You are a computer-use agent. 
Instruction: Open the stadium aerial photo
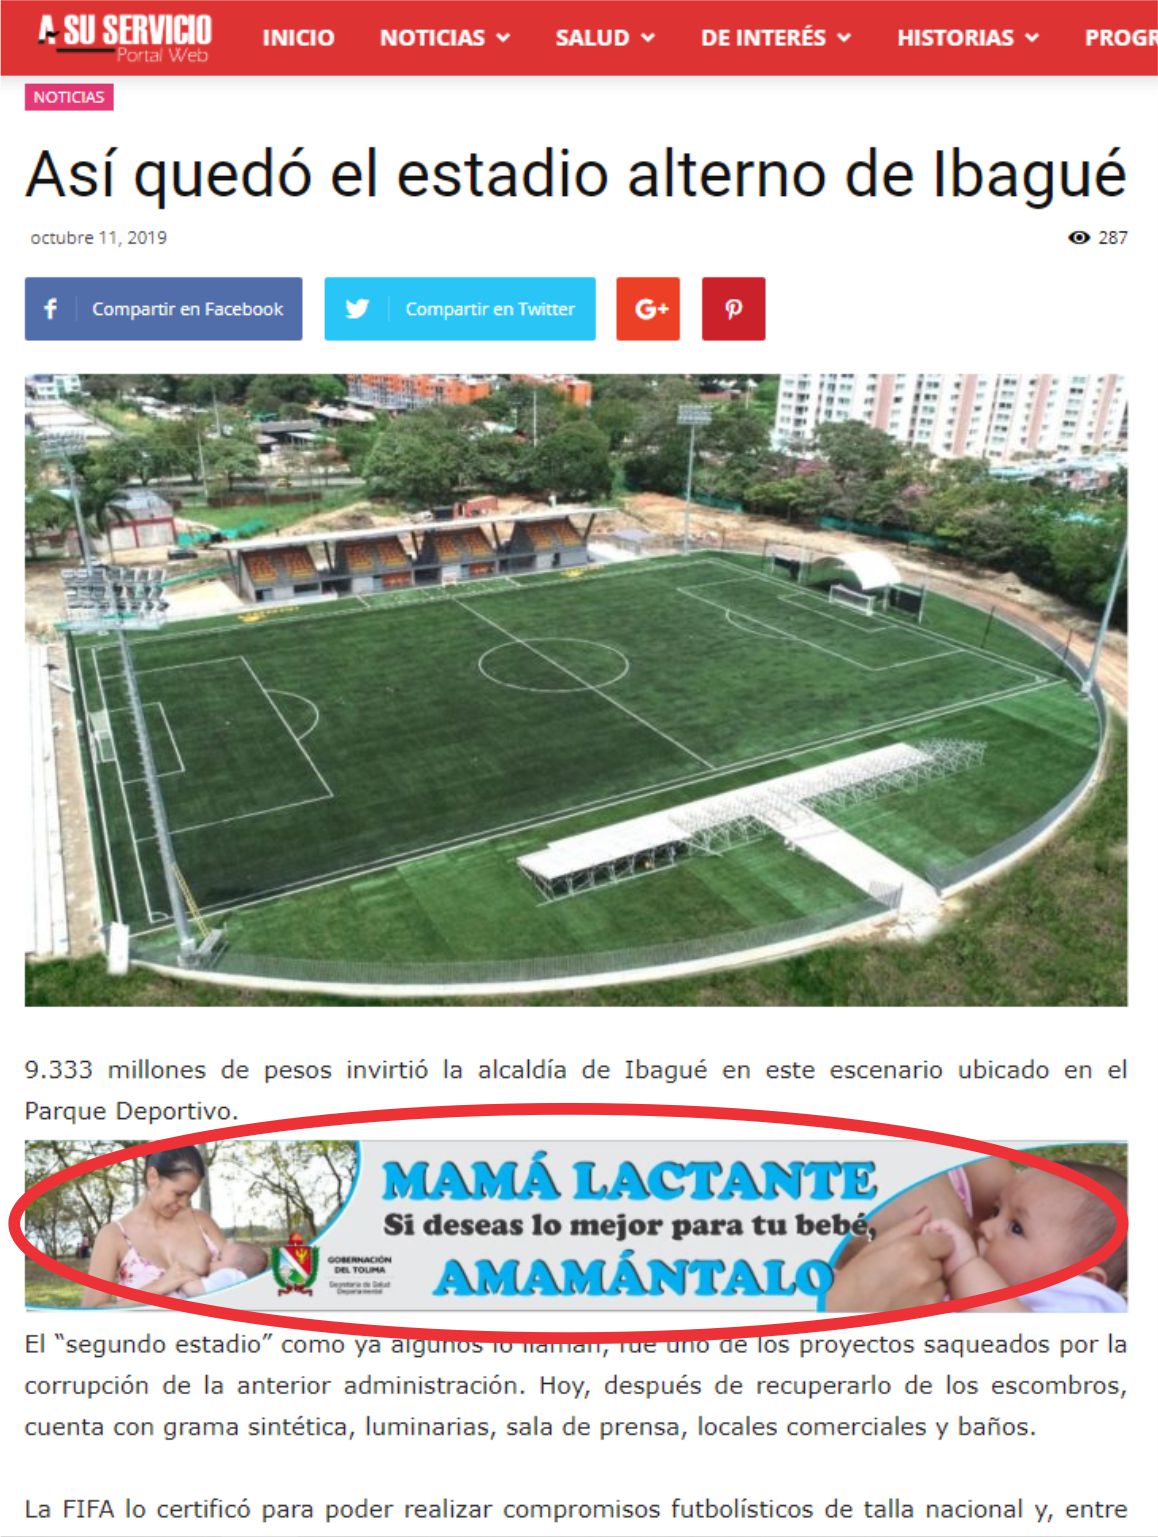tap(576, 690)
